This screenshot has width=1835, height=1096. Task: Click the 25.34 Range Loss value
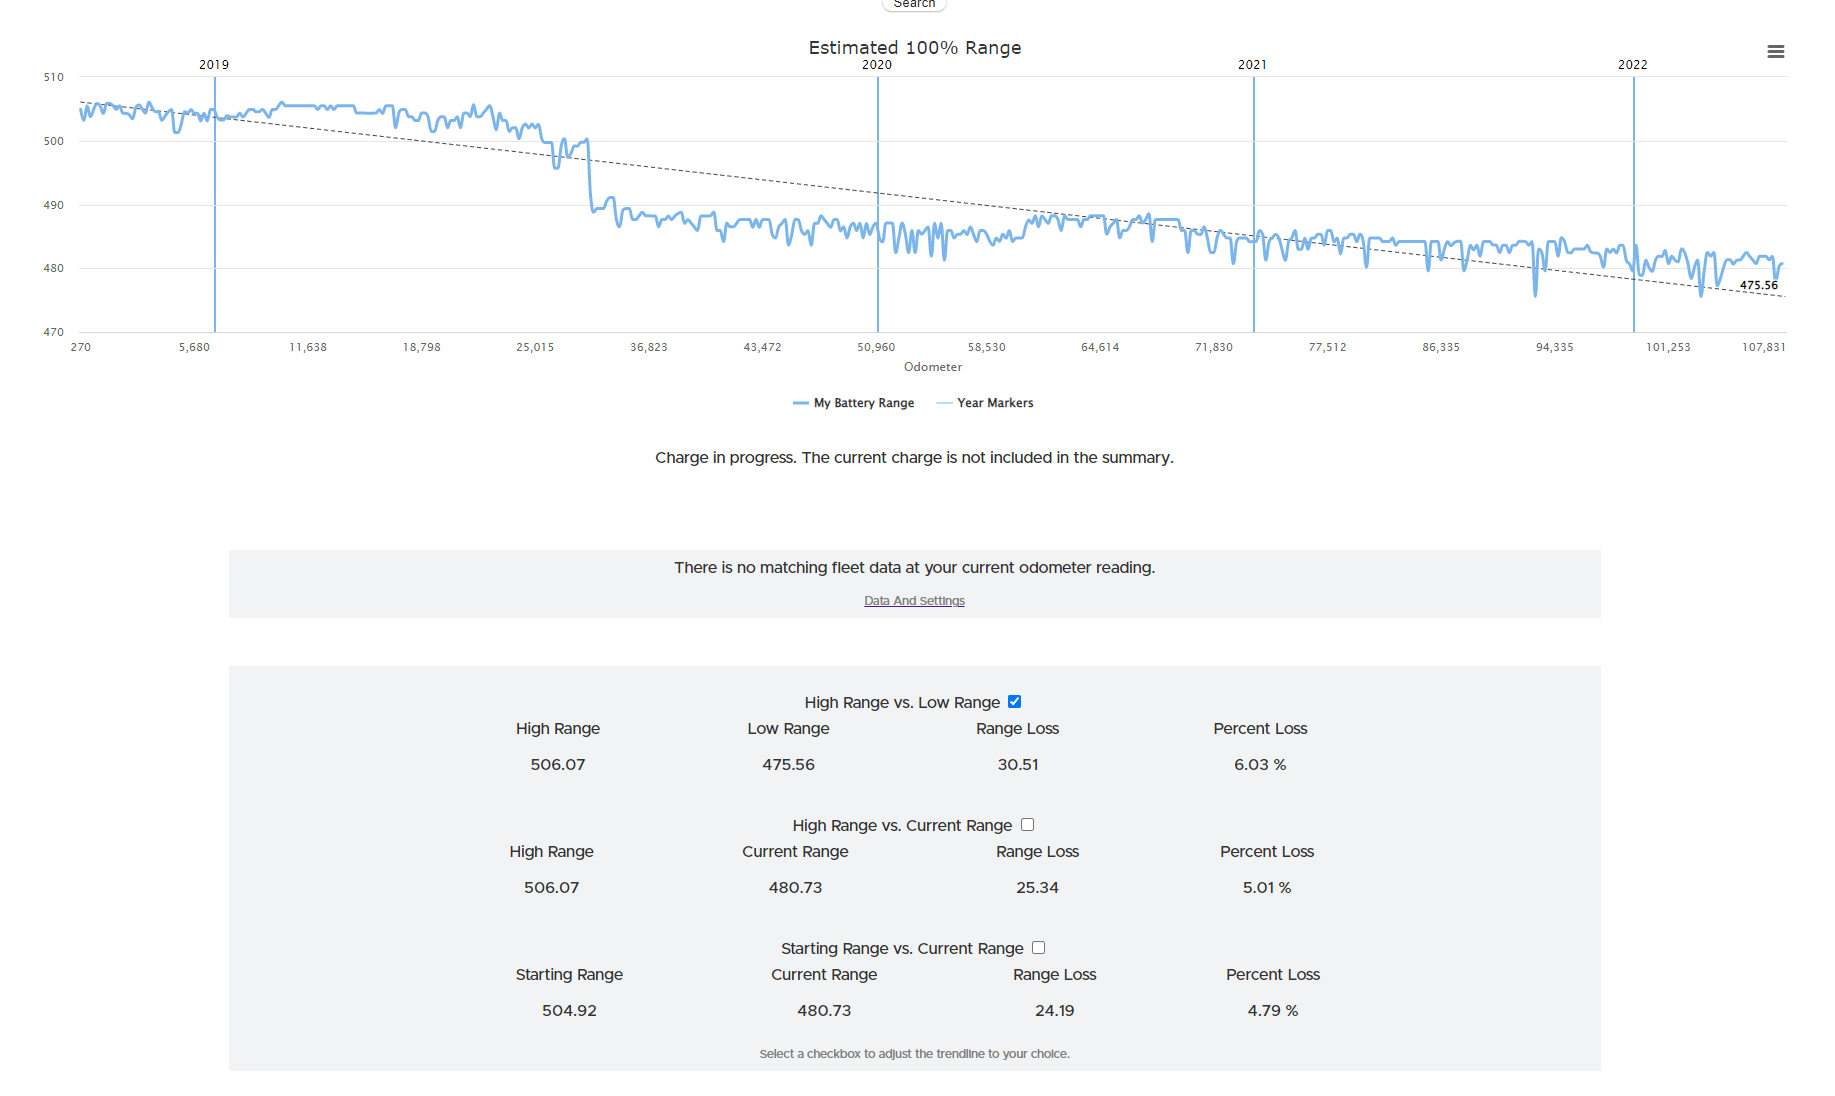click(1037, 887)
